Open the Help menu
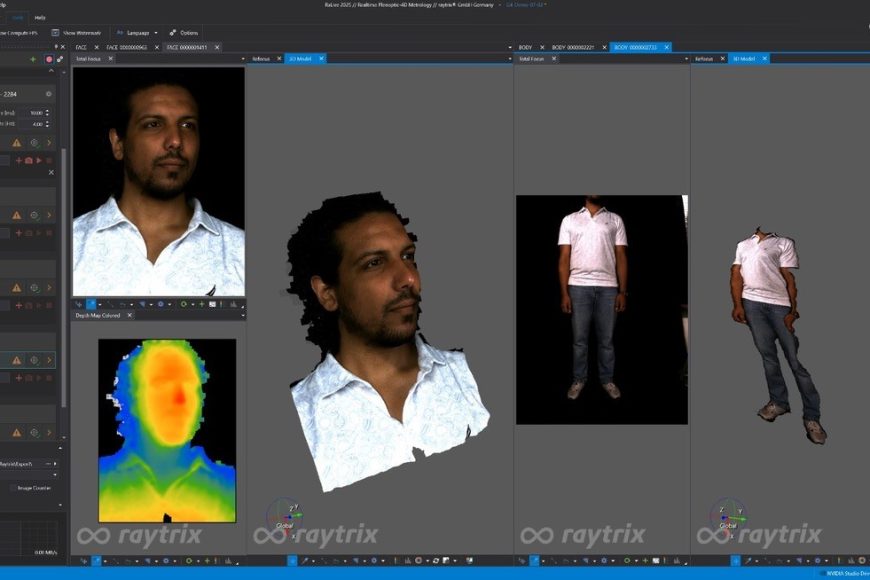Image resolution: width=870 pixels, height=580 pixels. click(40, 17)
